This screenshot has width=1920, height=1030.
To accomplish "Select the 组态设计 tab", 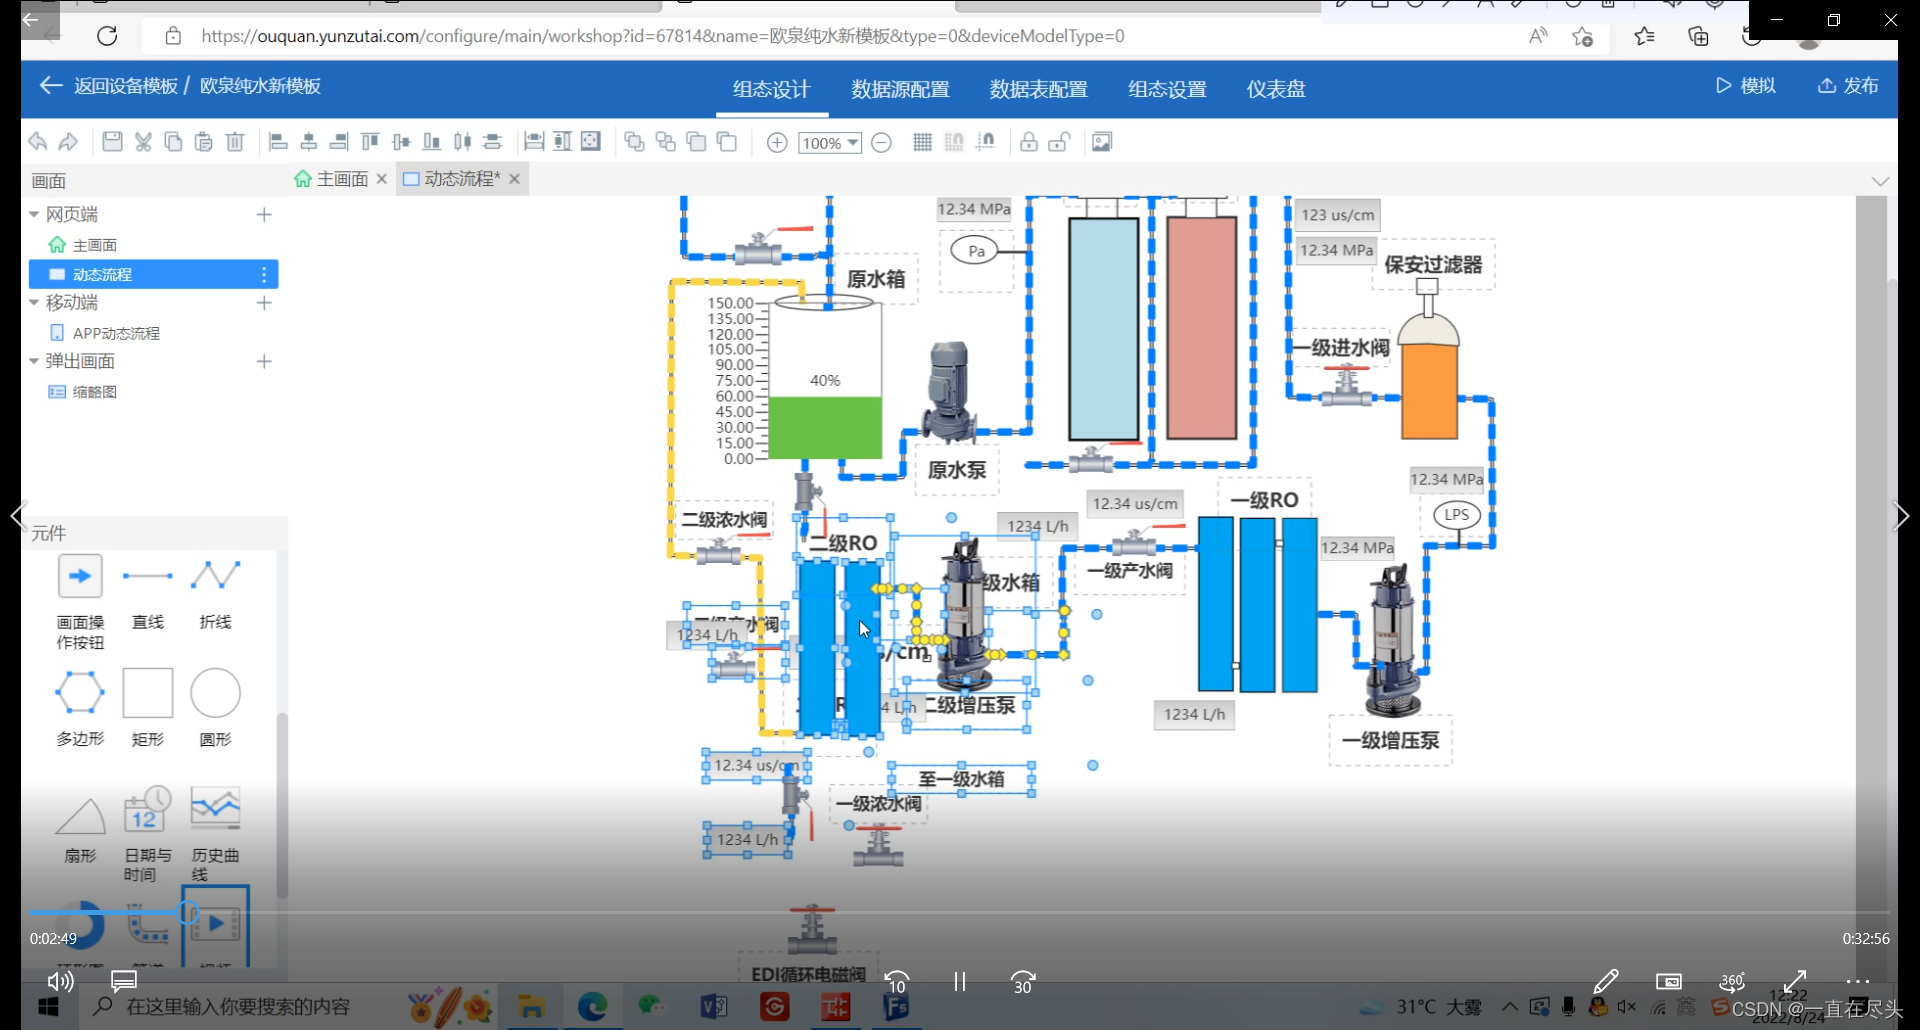I will pos(771,89).
